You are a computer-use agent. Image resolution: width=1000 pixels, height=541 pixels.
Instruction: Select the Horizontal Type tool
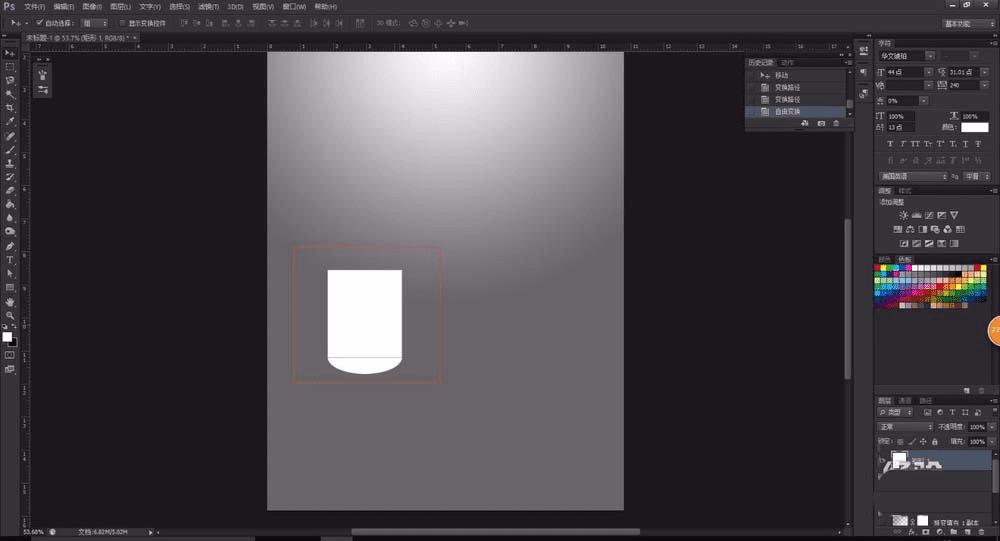10,260
